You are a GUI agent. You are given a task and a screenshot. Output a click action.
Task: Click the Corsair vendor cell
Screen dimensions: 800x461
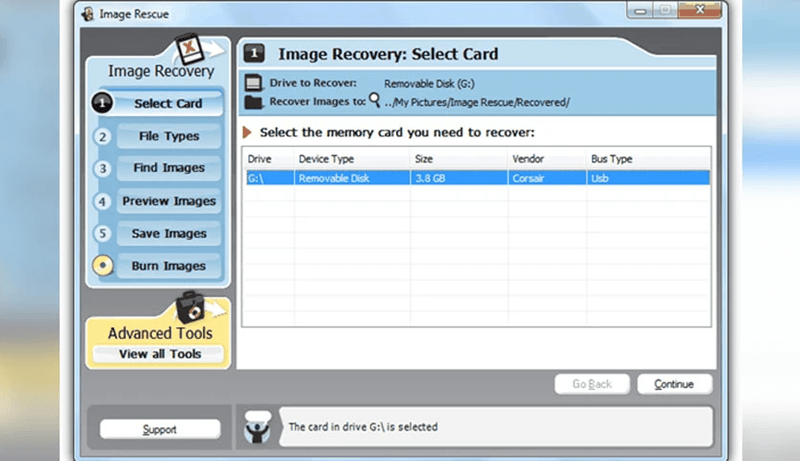pyautogui.click(x=547, y=178)
